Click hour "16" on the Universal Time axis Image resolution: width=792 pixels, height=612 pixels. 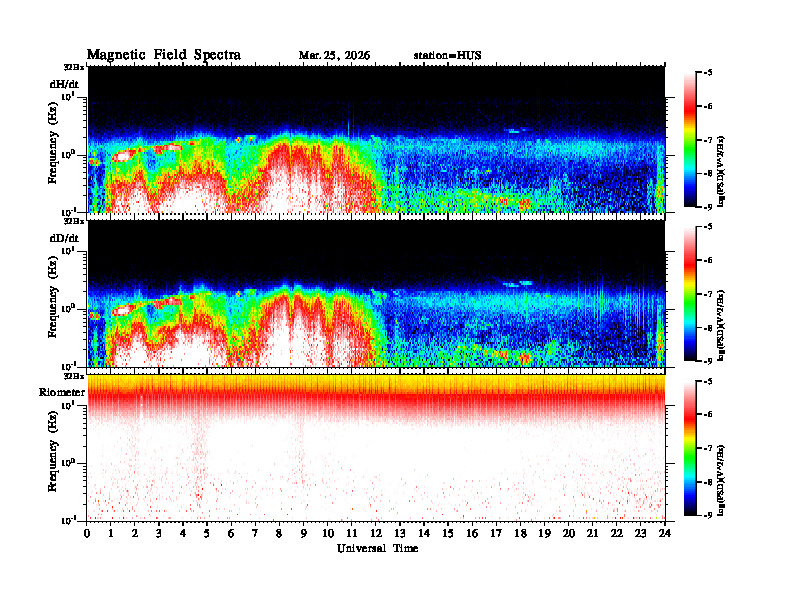coord(472,533)
